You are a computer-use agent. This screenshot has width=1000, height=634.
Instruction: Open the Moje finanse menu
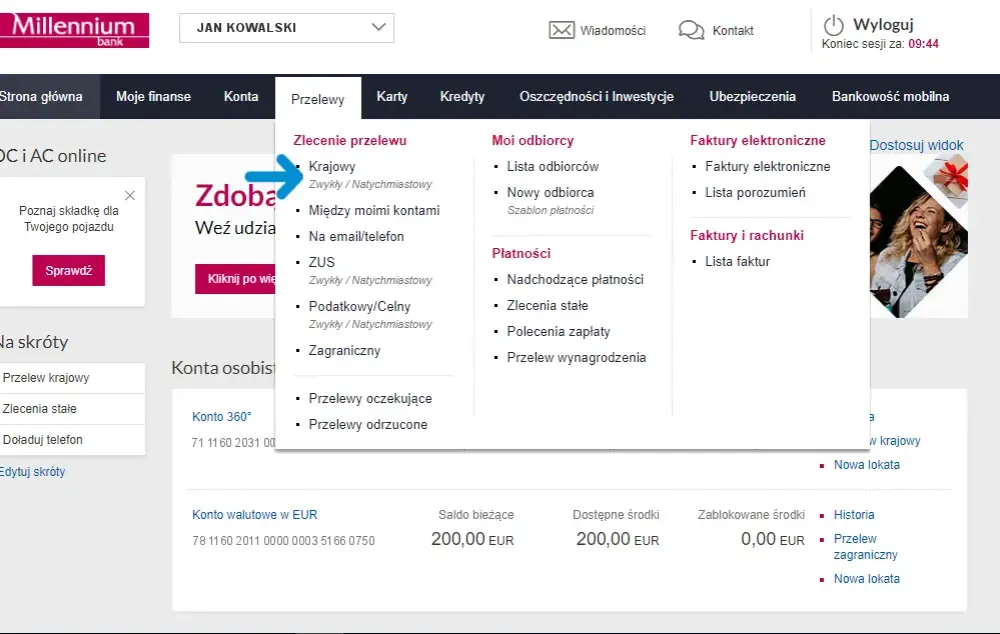tap(153, 96)
